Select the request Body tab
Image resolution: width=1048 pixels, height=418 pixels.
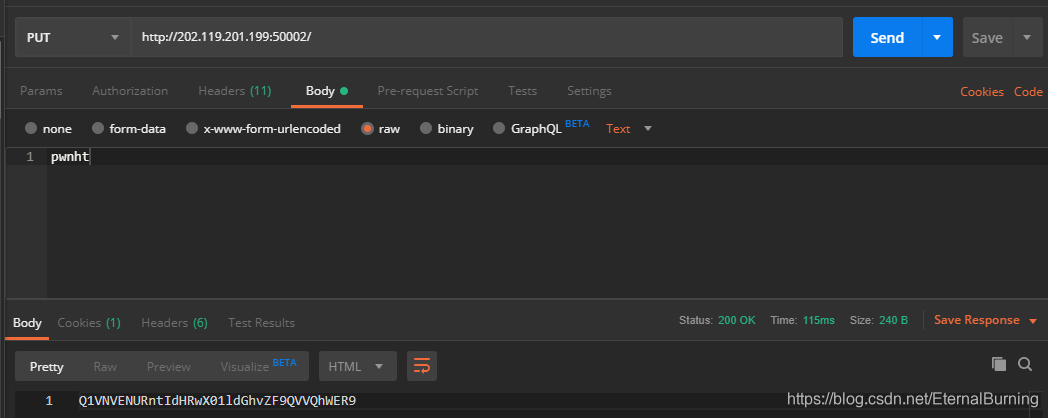(326, 91)
